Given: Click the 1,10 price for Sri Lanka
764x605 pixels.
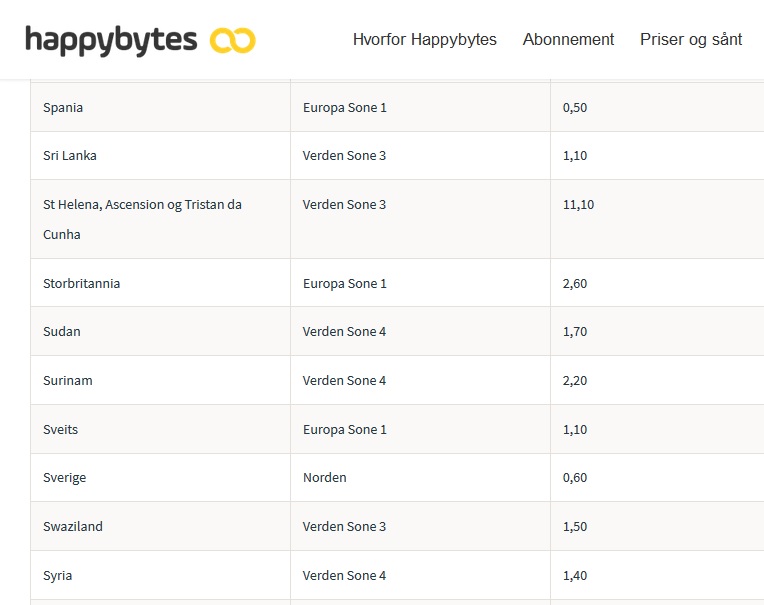Looking at the screenshot, I should tap(575, 156).
